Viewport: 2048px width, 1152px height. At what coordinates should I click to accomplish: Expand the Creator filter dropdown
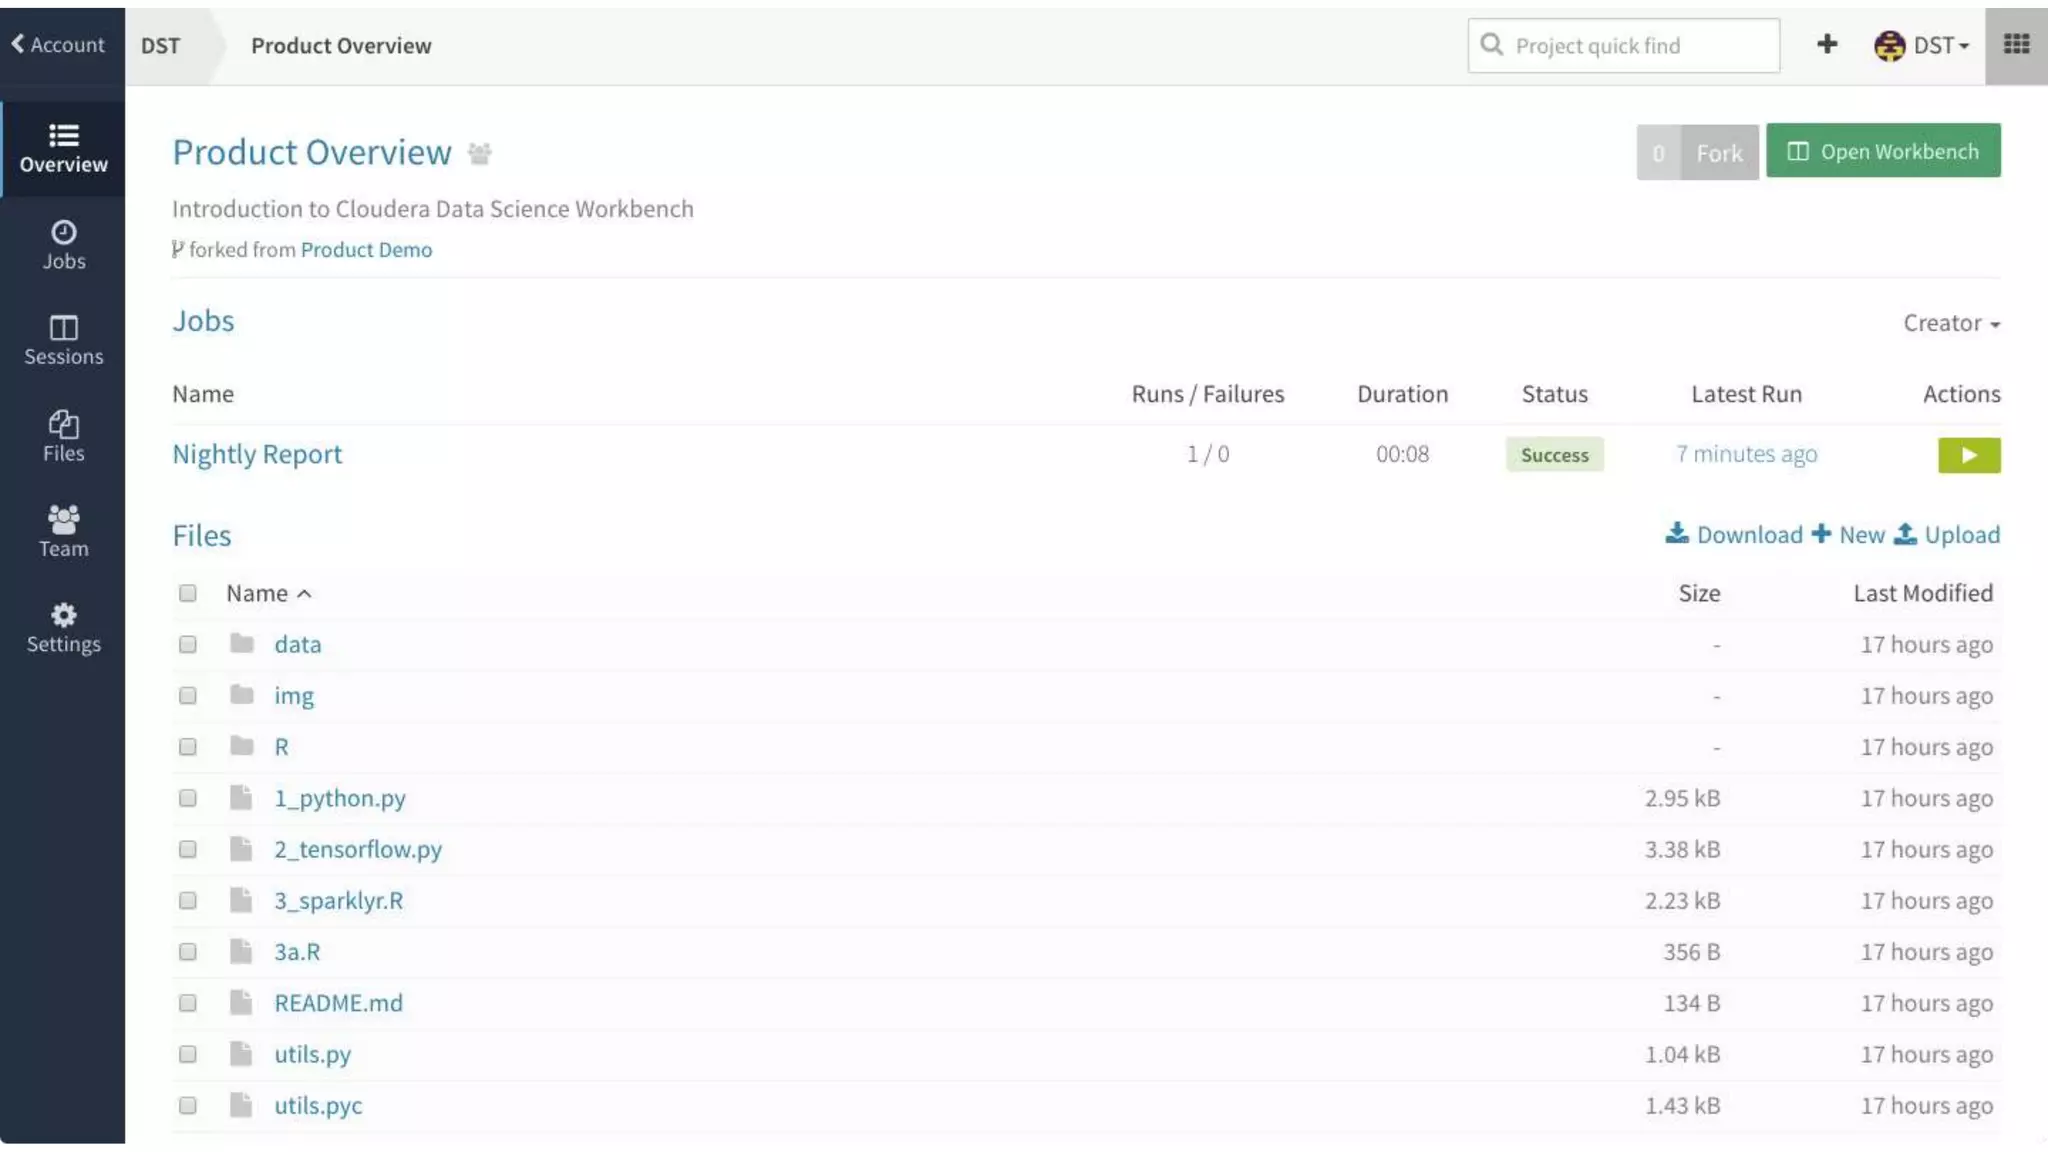coord(1950,323)
